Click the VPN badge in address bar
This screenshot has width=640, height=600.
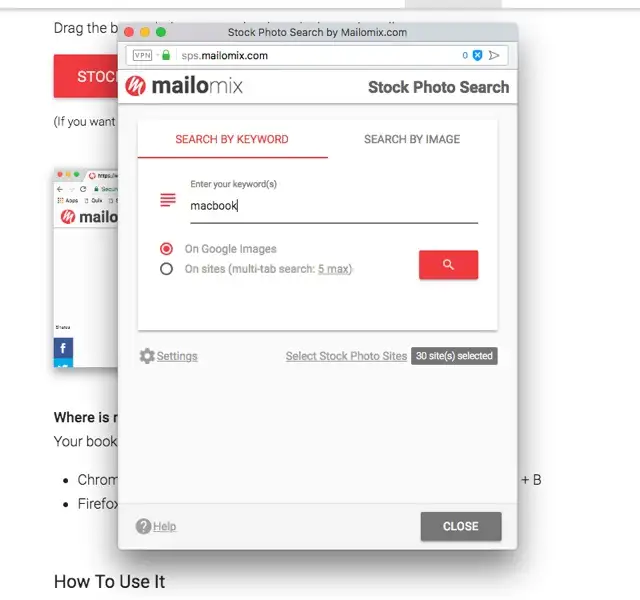(142, 55)
